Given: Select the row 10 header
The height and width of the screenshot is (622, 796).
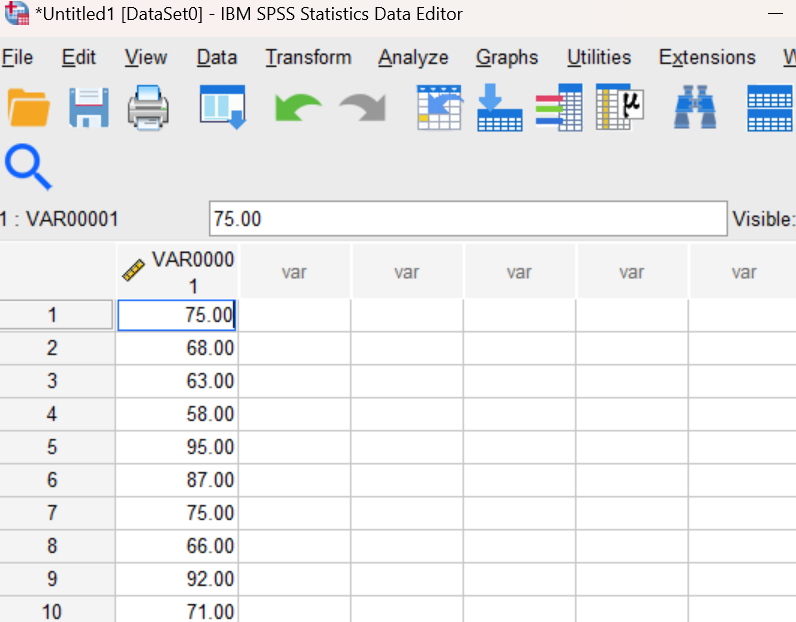Looking at the screenshot, I should [x=57, y=609].
